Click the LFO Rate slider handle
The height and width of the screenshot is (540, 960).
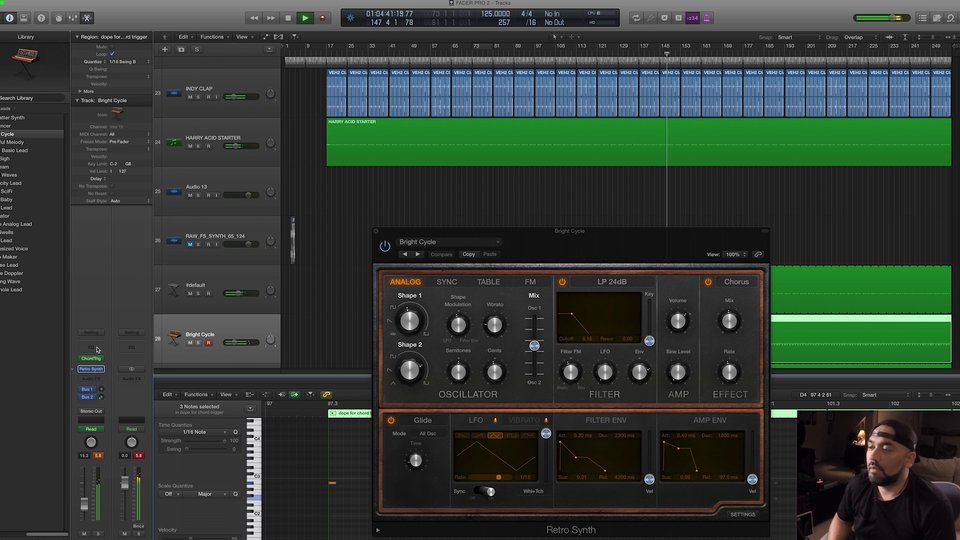point(498,477)
